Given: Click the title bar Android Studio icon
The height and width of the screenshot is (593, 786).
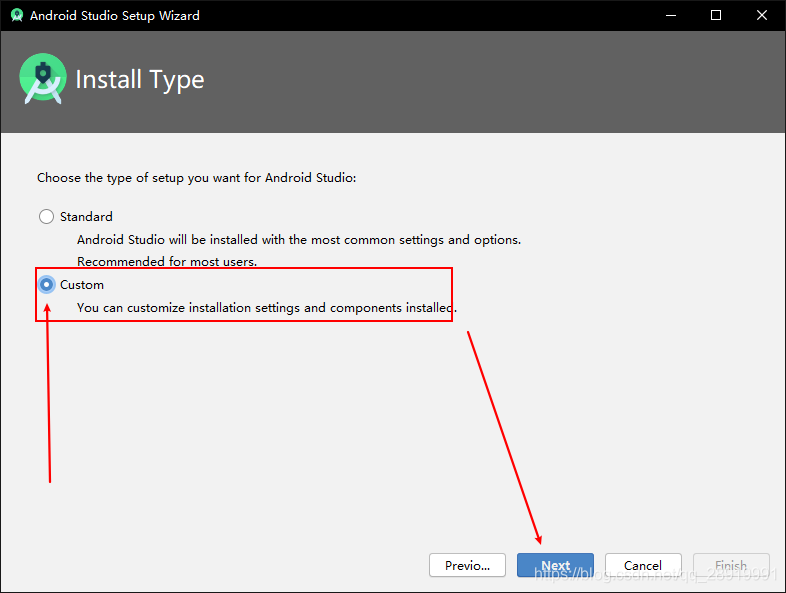Looking at the screenshot, I should (17, 15).
